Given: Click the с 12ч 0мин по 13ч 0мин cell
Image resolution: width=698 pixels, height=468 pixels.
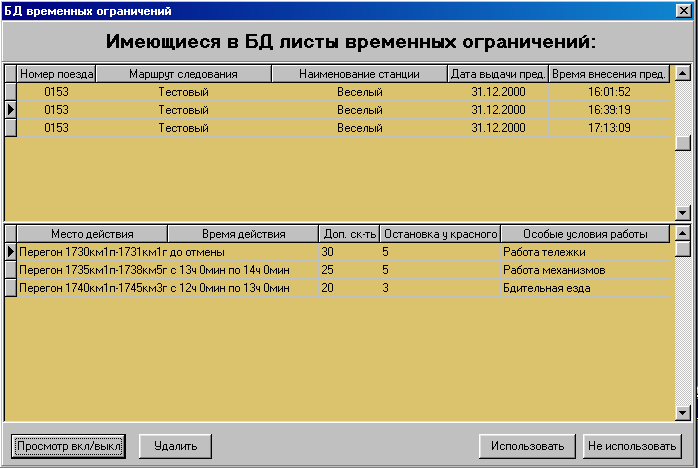Looking at the screenshot, I should (243, 288).
